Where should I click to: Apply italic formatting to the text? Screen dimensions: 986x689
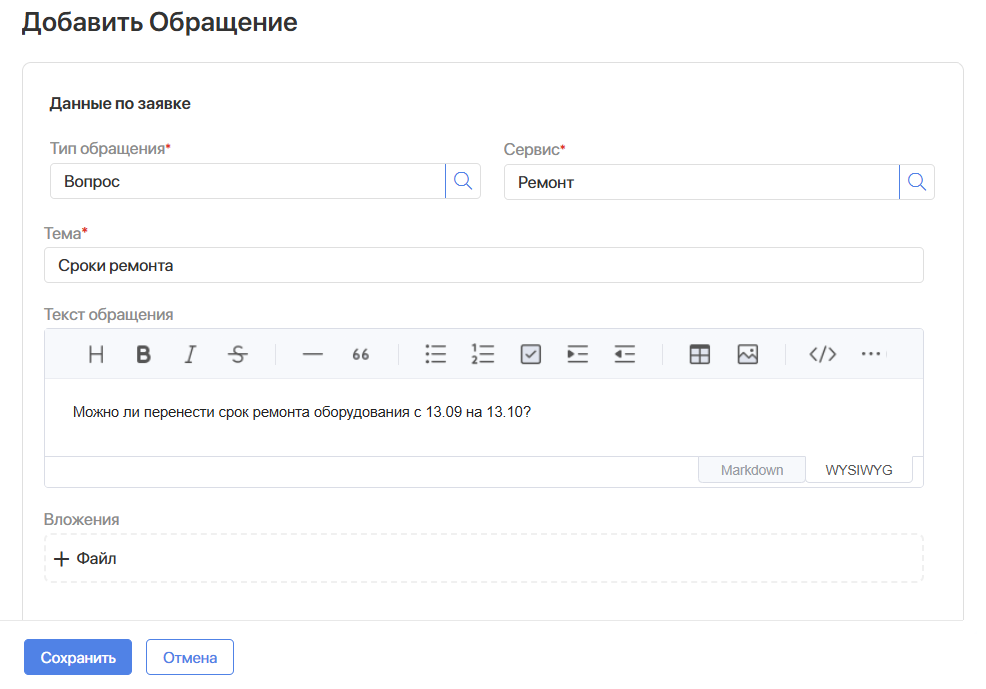[x=190, y=354]
